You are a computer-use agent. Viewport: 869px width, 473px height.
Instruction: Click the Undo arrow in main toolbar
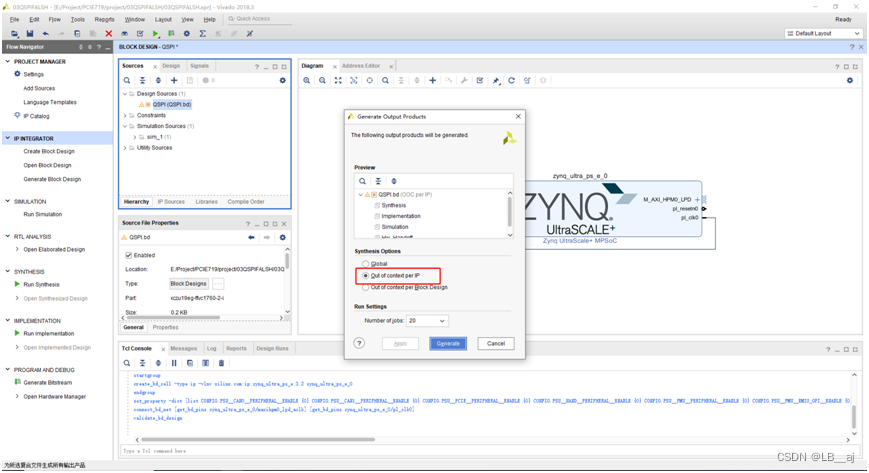pos(45,34)
